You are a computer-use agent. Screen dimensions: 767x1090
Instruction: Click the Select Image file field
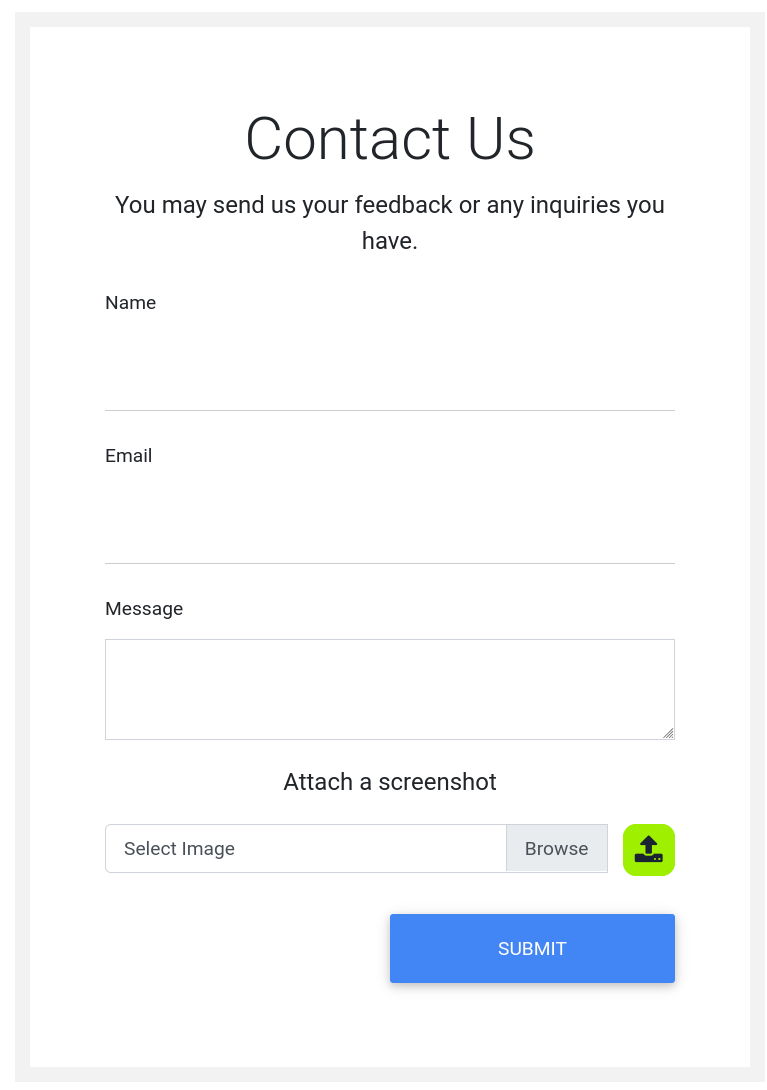point(306,849)
